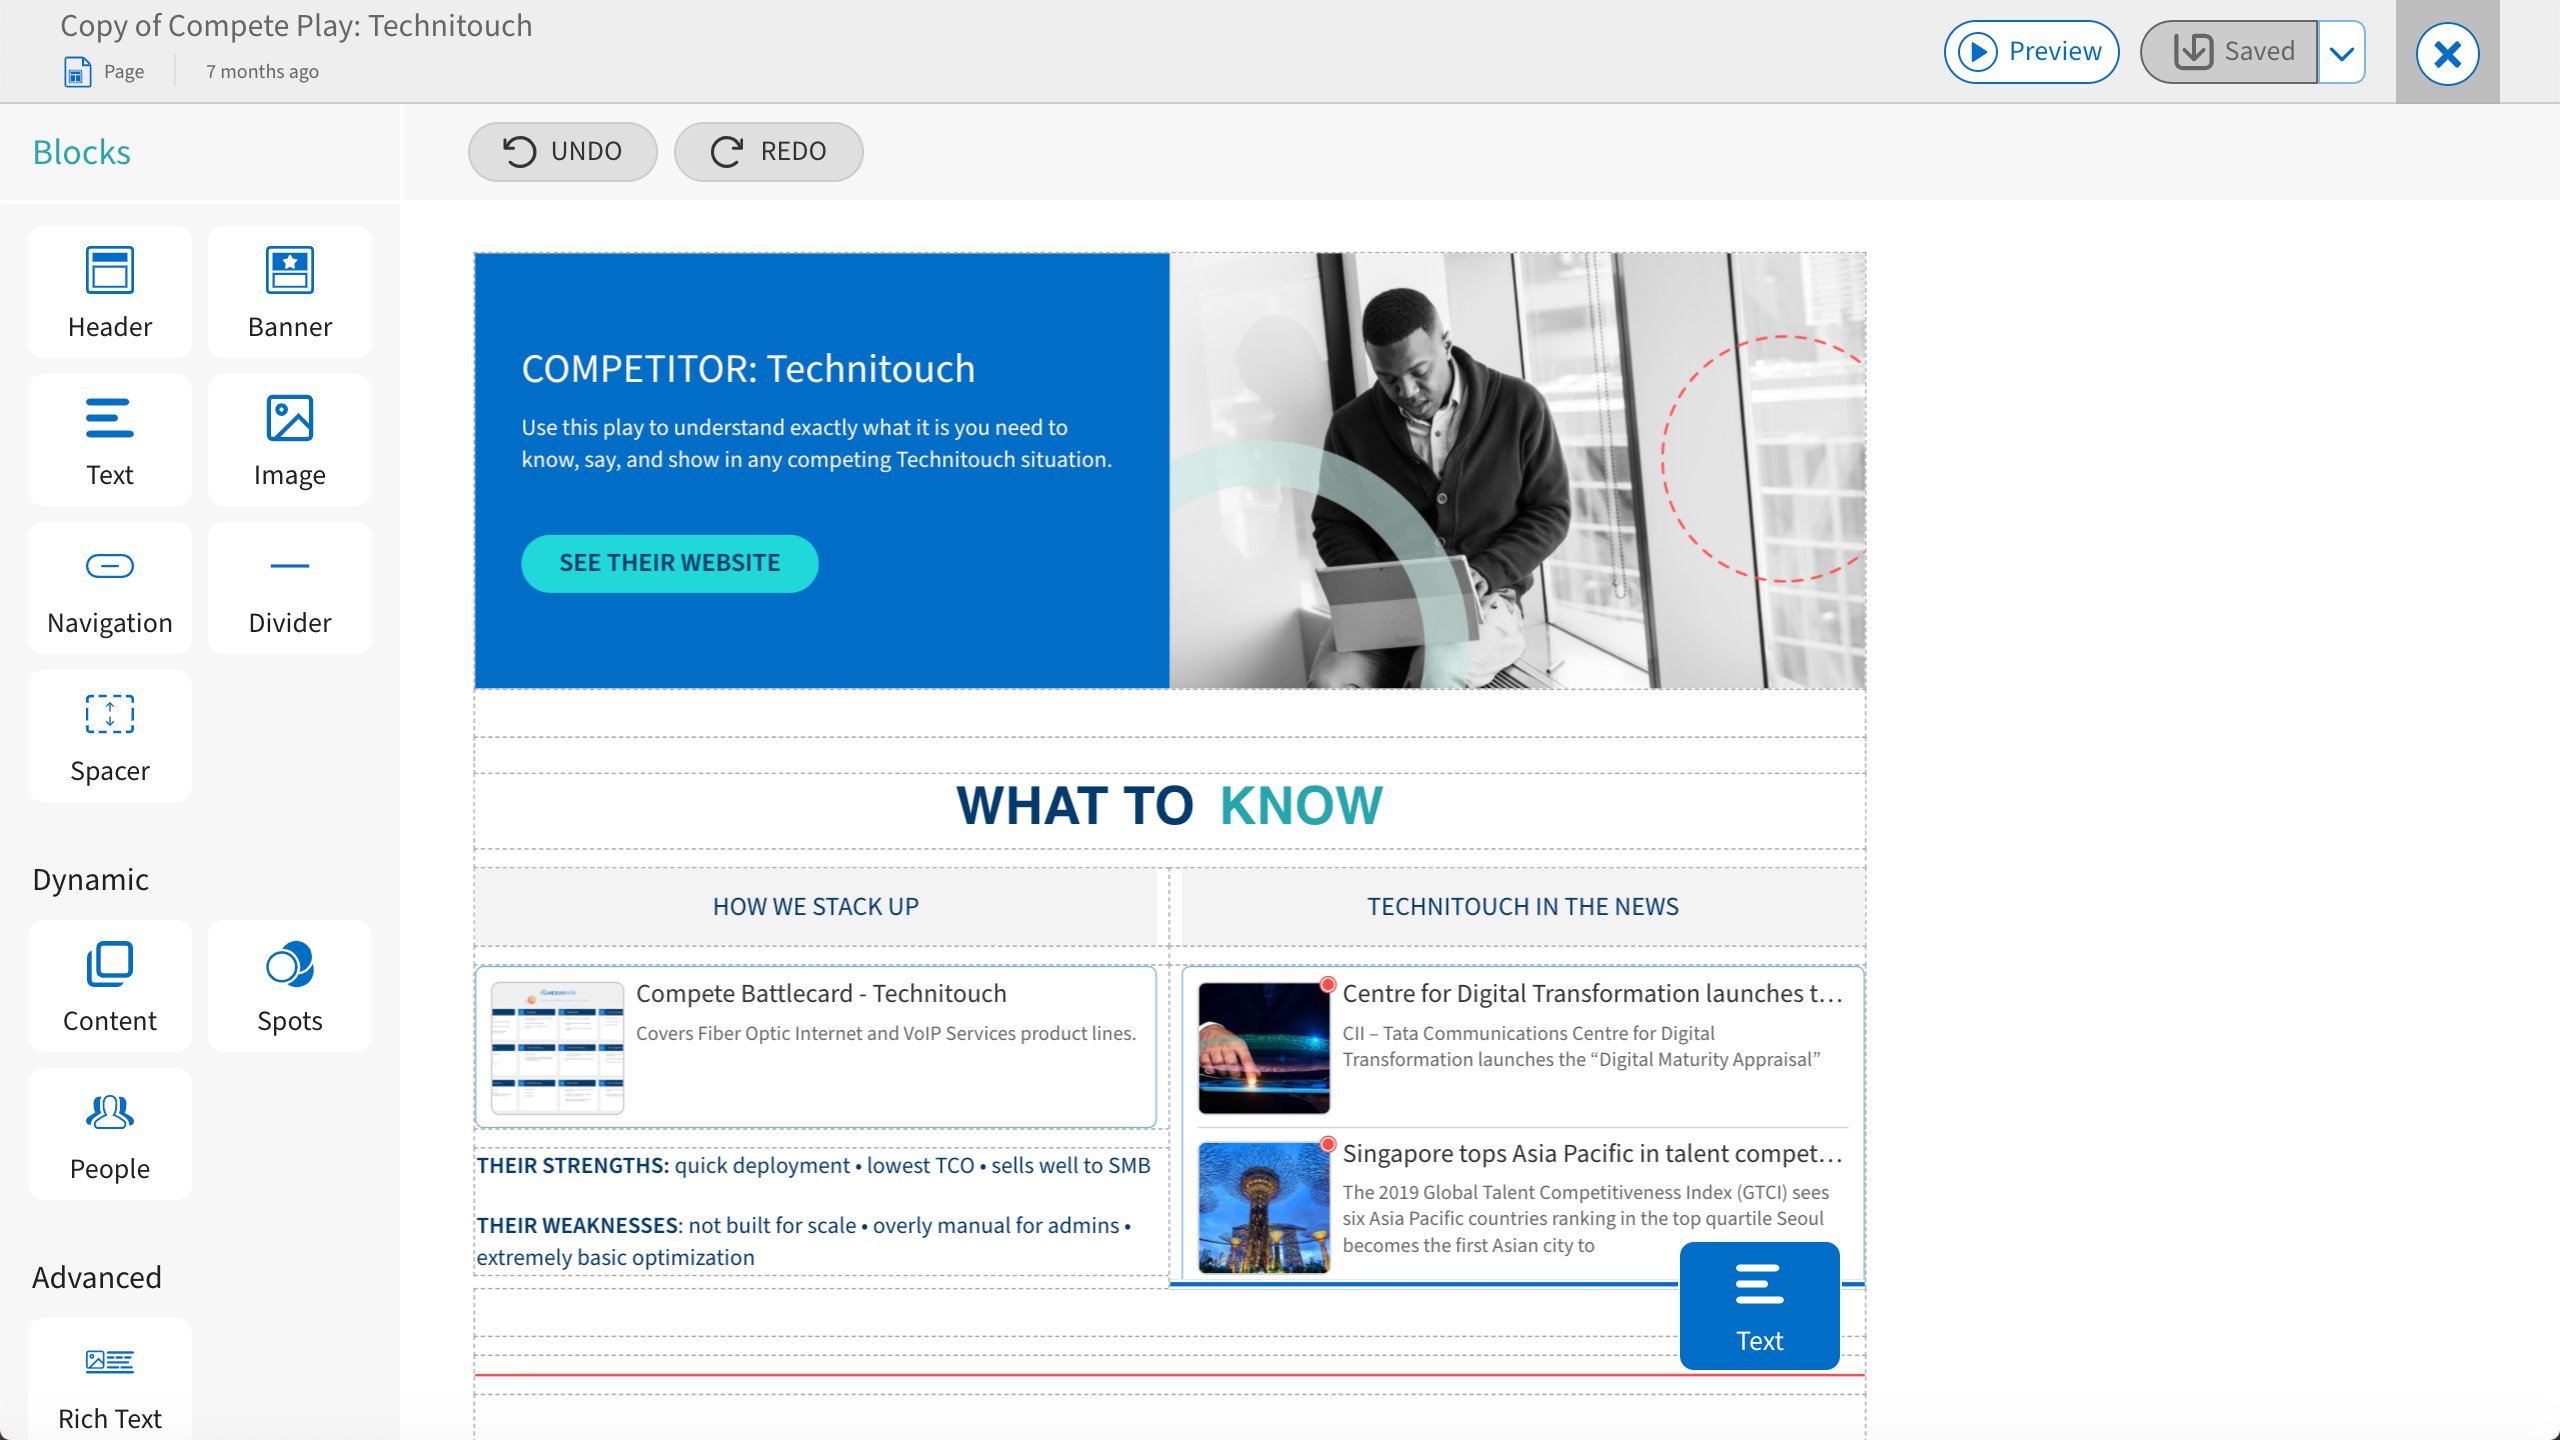Expand the Saved dropdown arrow
Screen dimensions: 2560x1440
pyautogui.click(x=2341, y=52)
